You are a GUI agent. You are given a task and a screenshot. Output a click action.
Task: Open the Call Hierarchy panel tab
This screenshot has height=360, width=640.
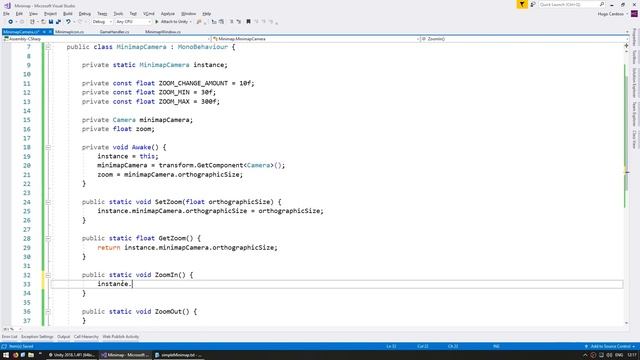(86, 337)
